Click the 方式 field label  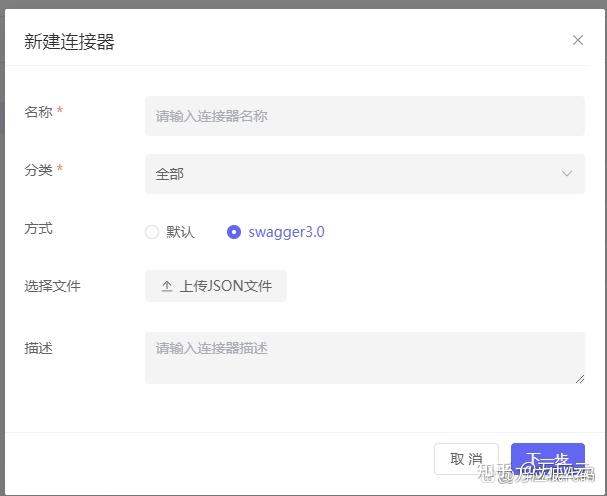coord(38,228)
